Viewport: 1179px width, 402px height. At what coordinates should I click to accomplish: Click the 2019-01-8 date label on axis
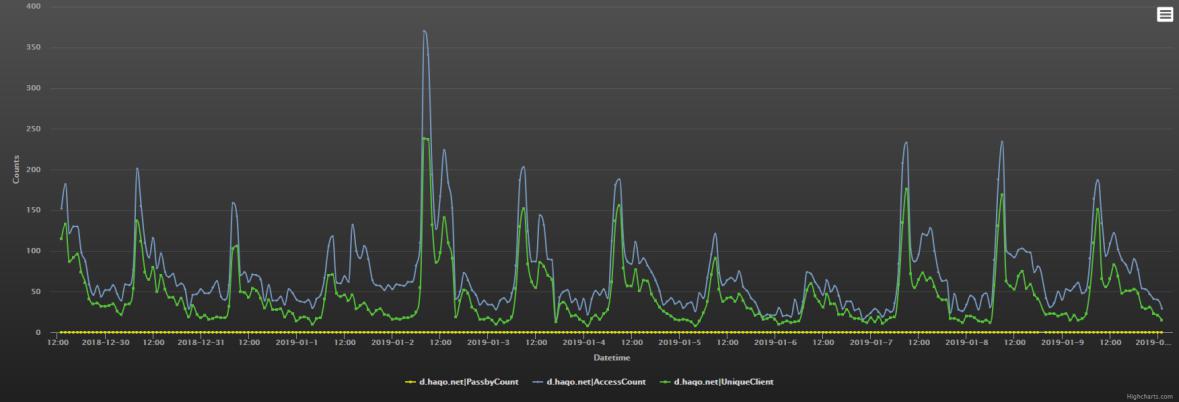click(967, 342)
